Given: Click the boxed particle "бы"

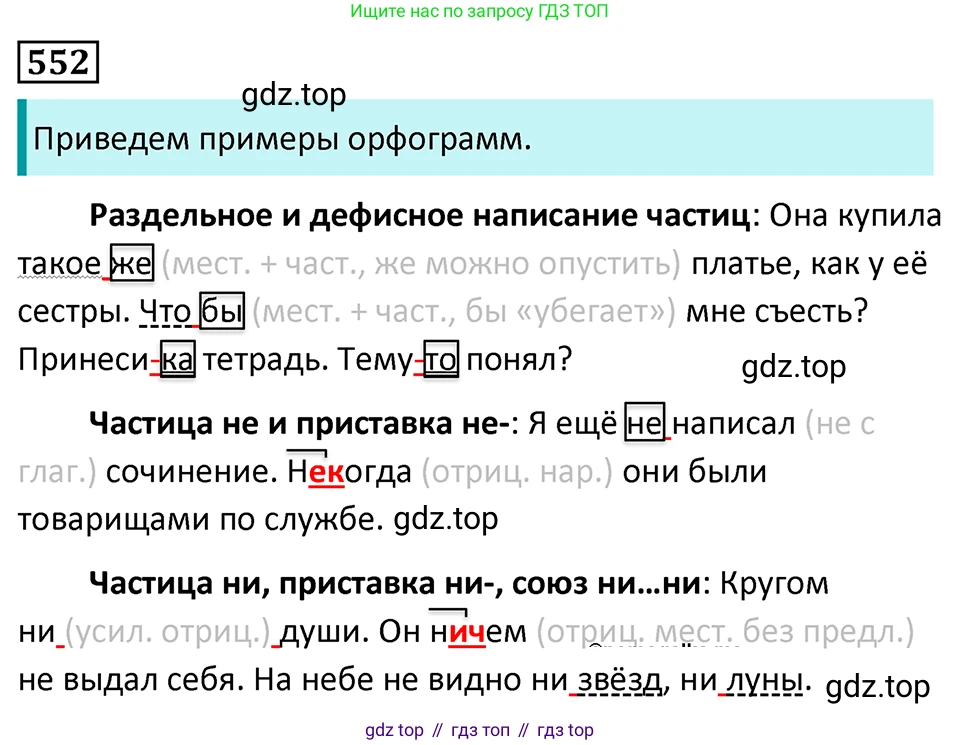Looking at the screenshot, I should click(221, 312).
